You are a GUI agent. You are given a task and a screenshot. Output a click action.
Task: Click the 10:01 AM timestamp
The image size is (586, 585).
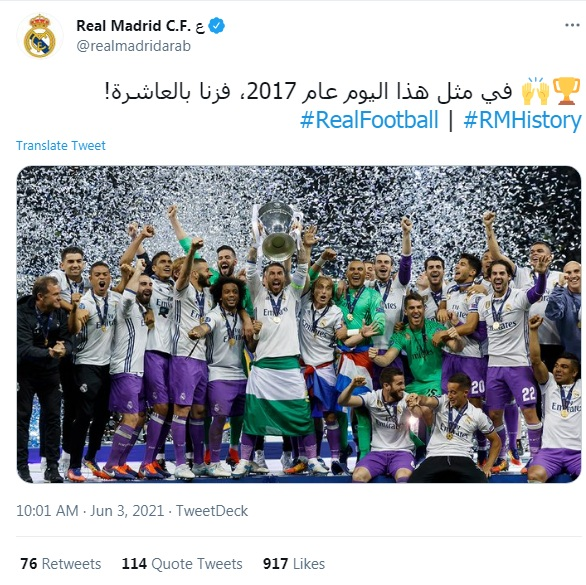[47, 511]
